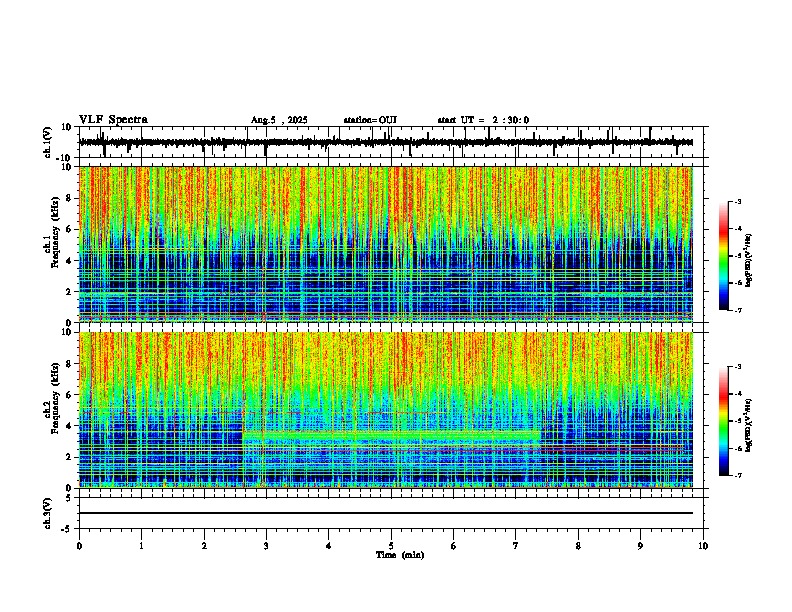Click the flat ch.3 voltage line
Image resolution: width=792 pixels, height=612 pixels.
(385, 513)
